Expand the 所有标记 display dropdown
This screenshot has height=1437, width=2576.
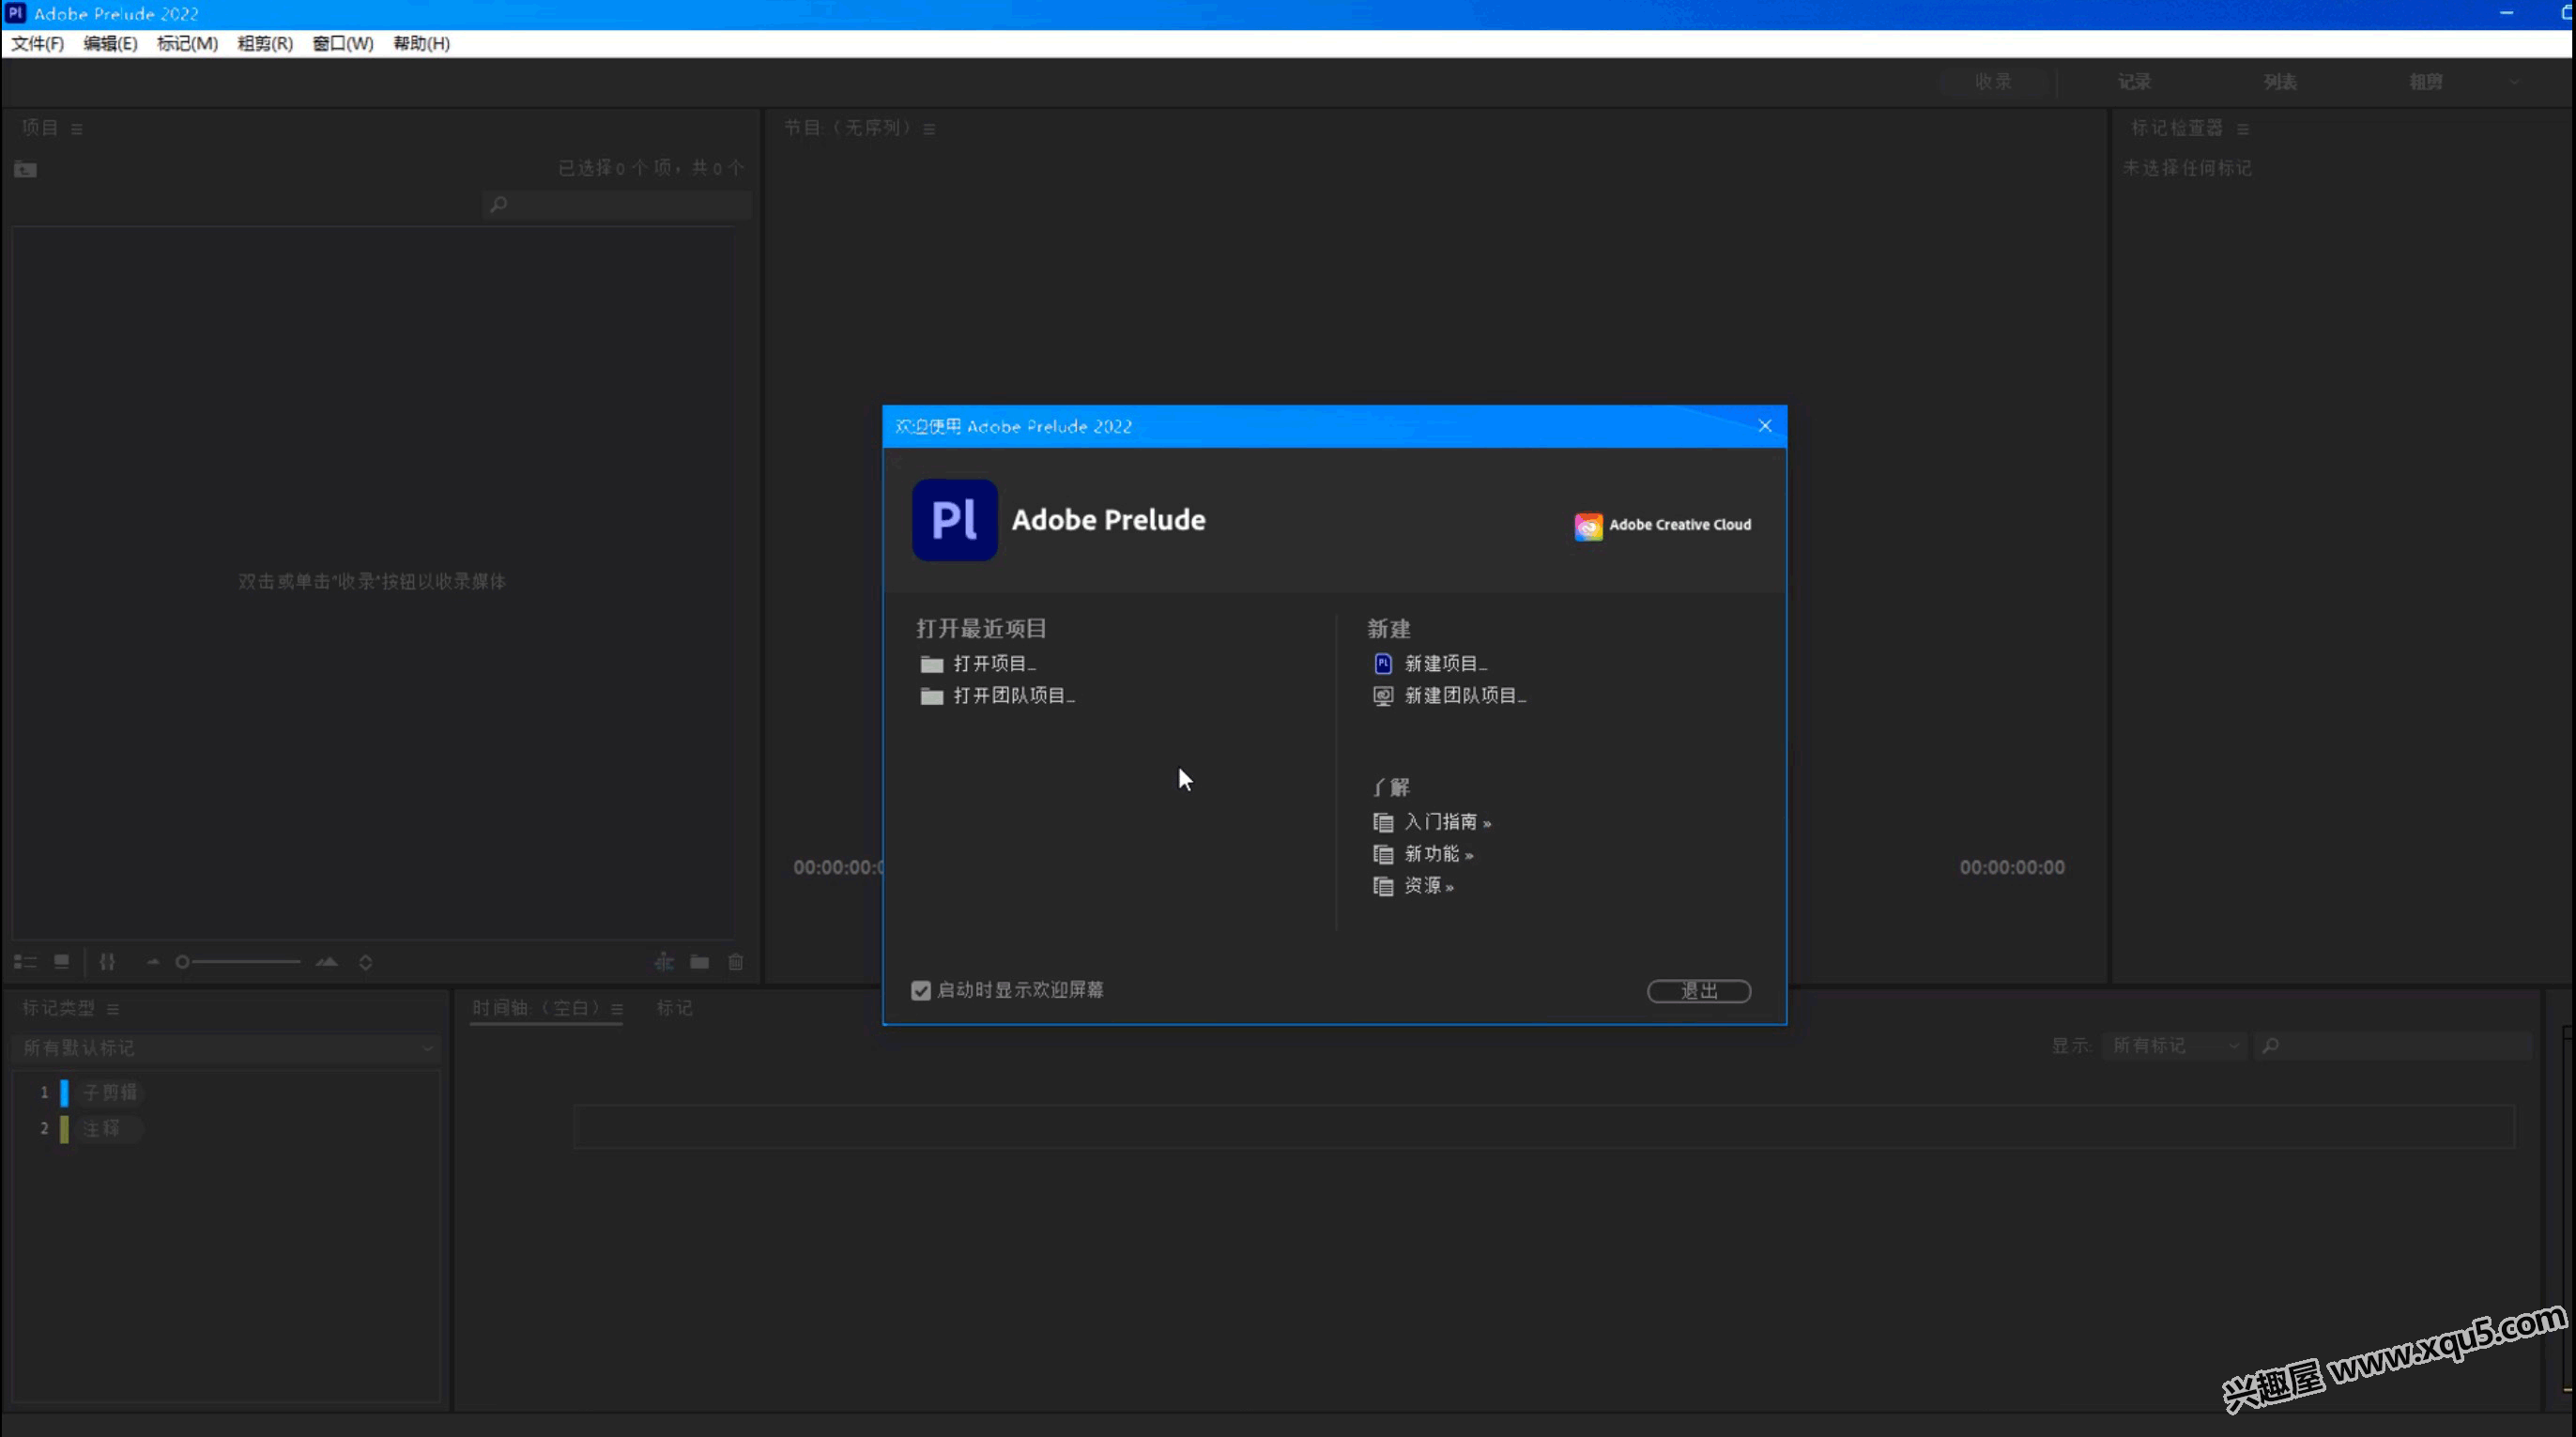[x=2174, y=1046]
